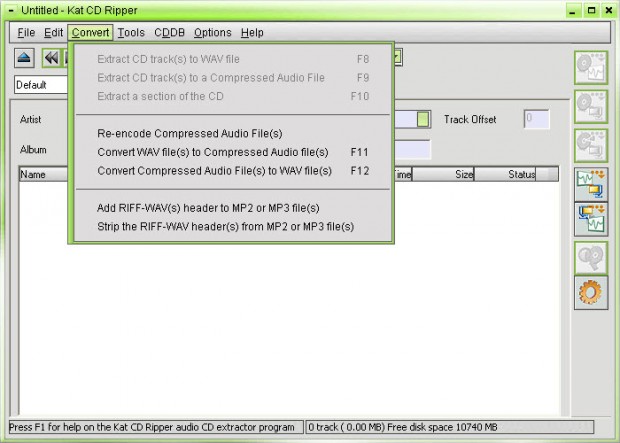The width and height of the screenshot is (620, 443).
Task: Click the green square button beside artist field
Action: [423, 119]
